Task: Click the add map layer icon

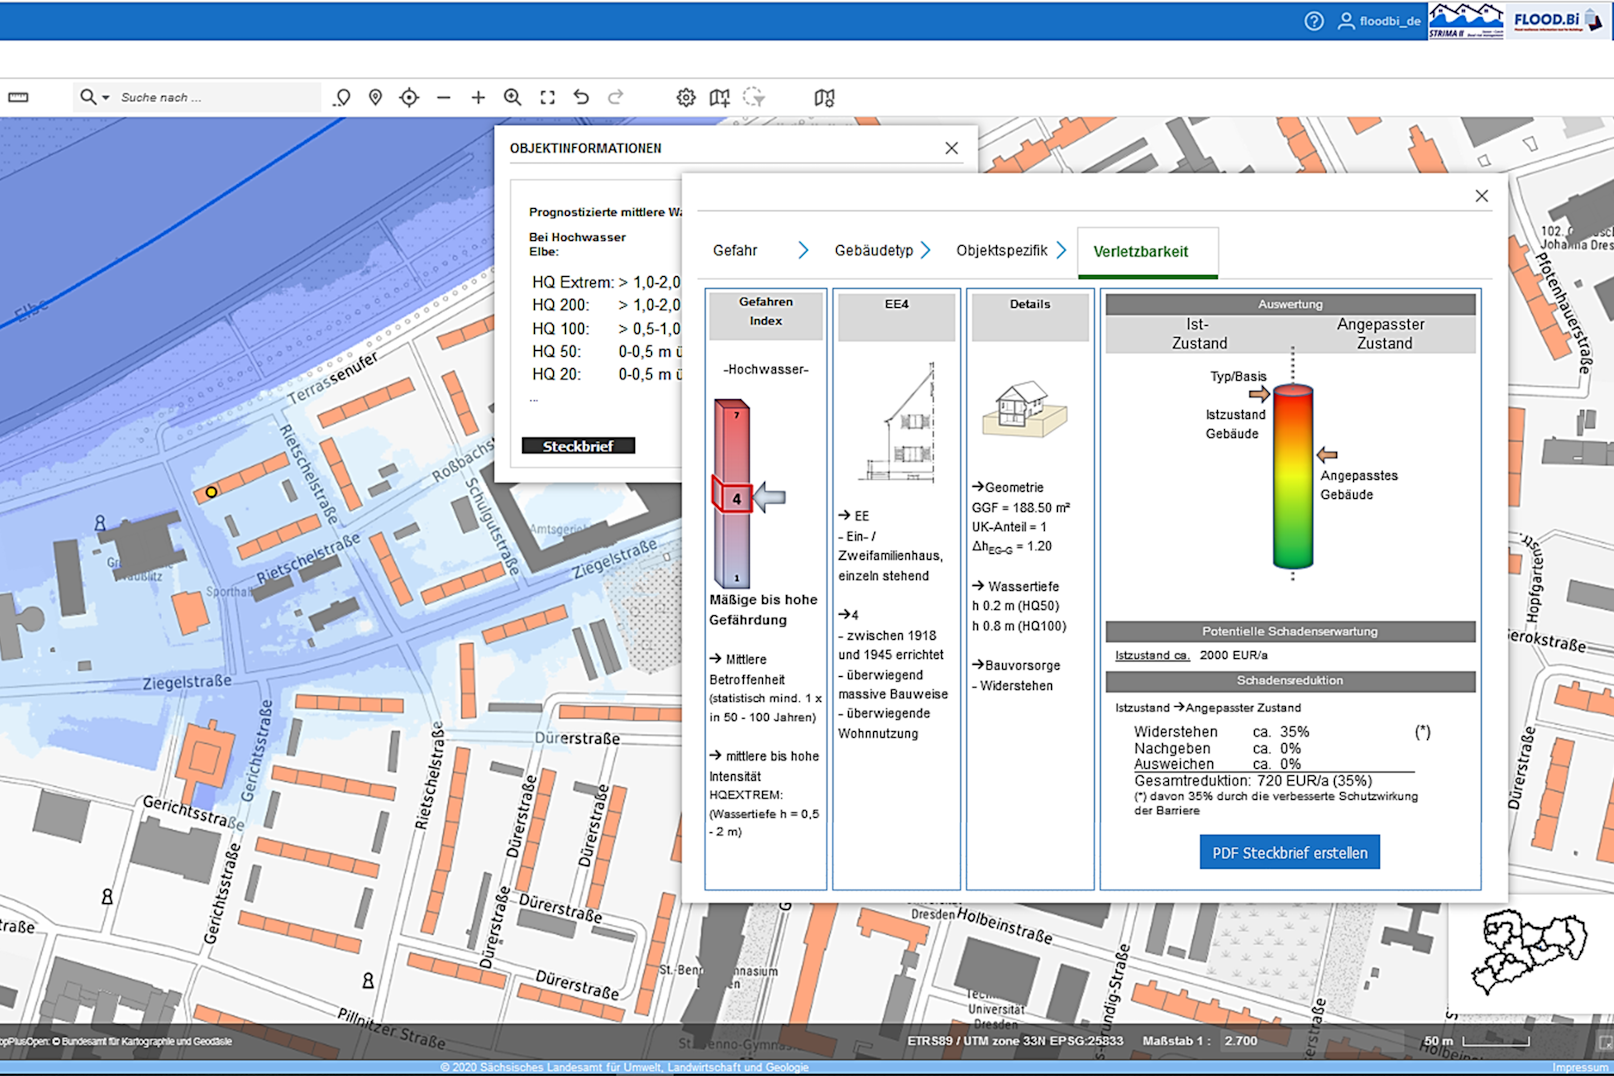Action: [x=719, y=97]
